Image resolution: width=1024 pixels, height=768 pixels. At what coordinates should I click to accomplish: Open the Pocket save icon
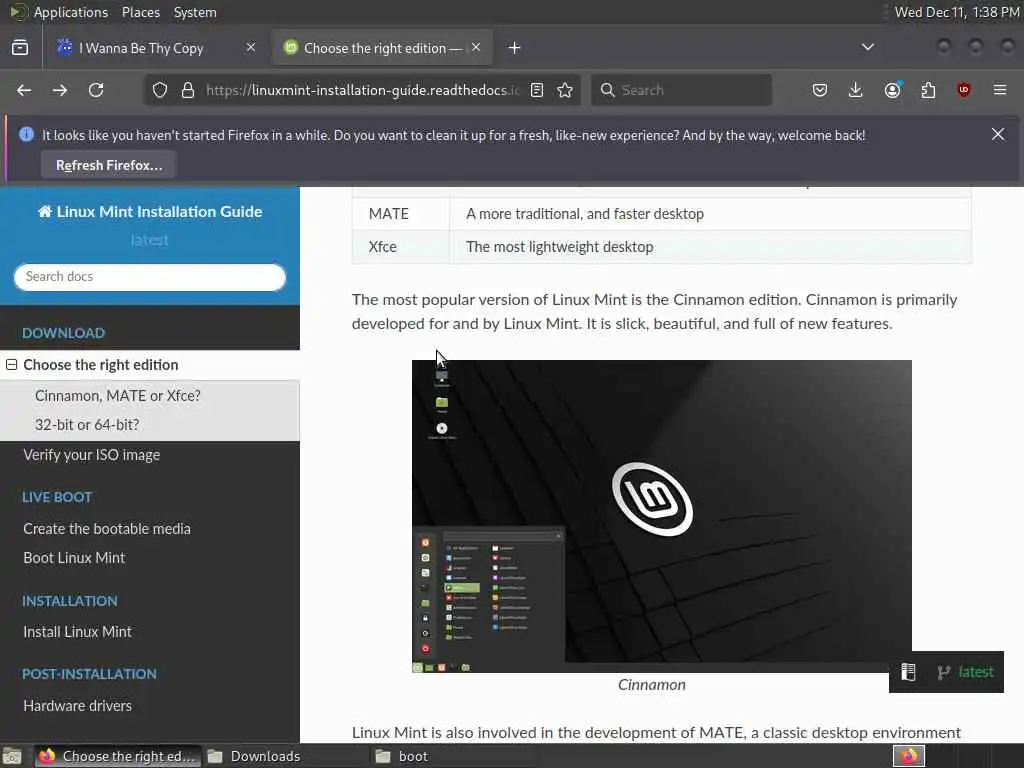click(820, 90)
